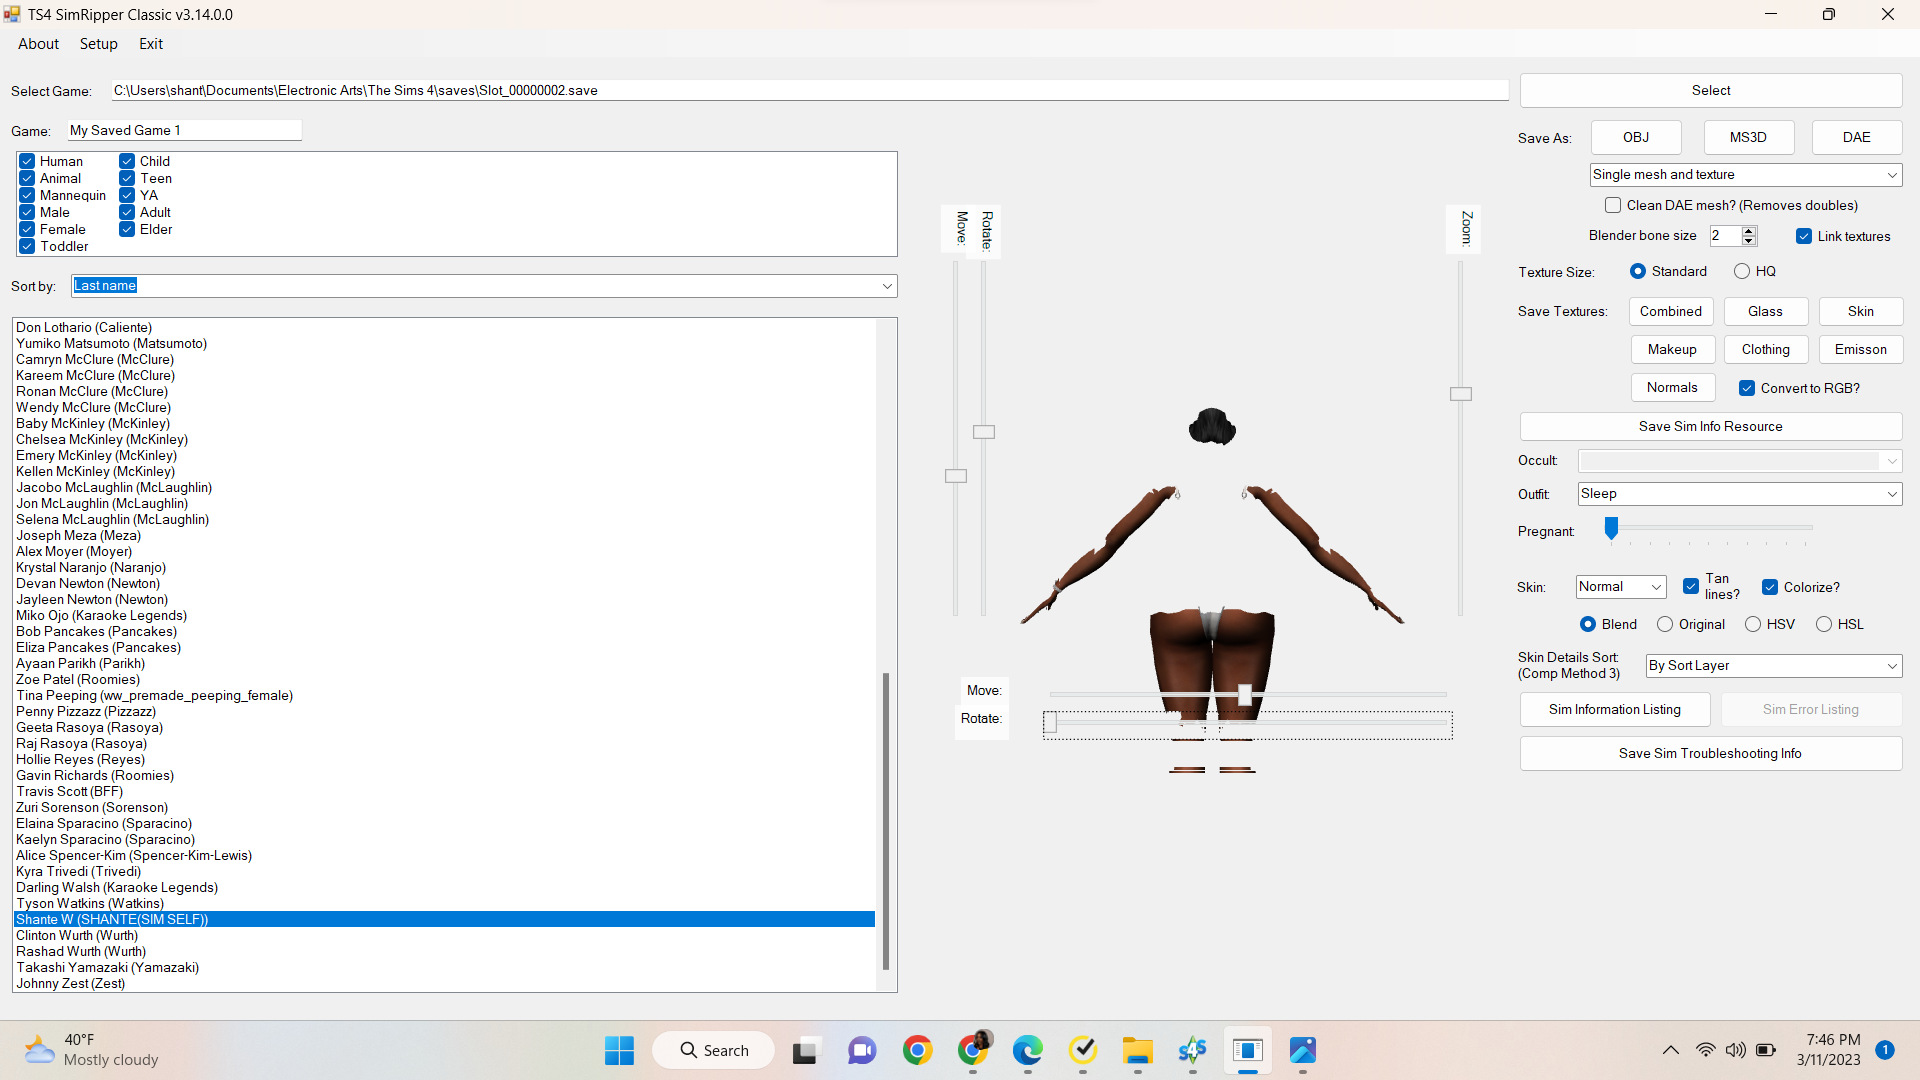This screenshot has height=1080, width=1920.
Task: Show hidden system tray icons
Action: (1670, 1050)
